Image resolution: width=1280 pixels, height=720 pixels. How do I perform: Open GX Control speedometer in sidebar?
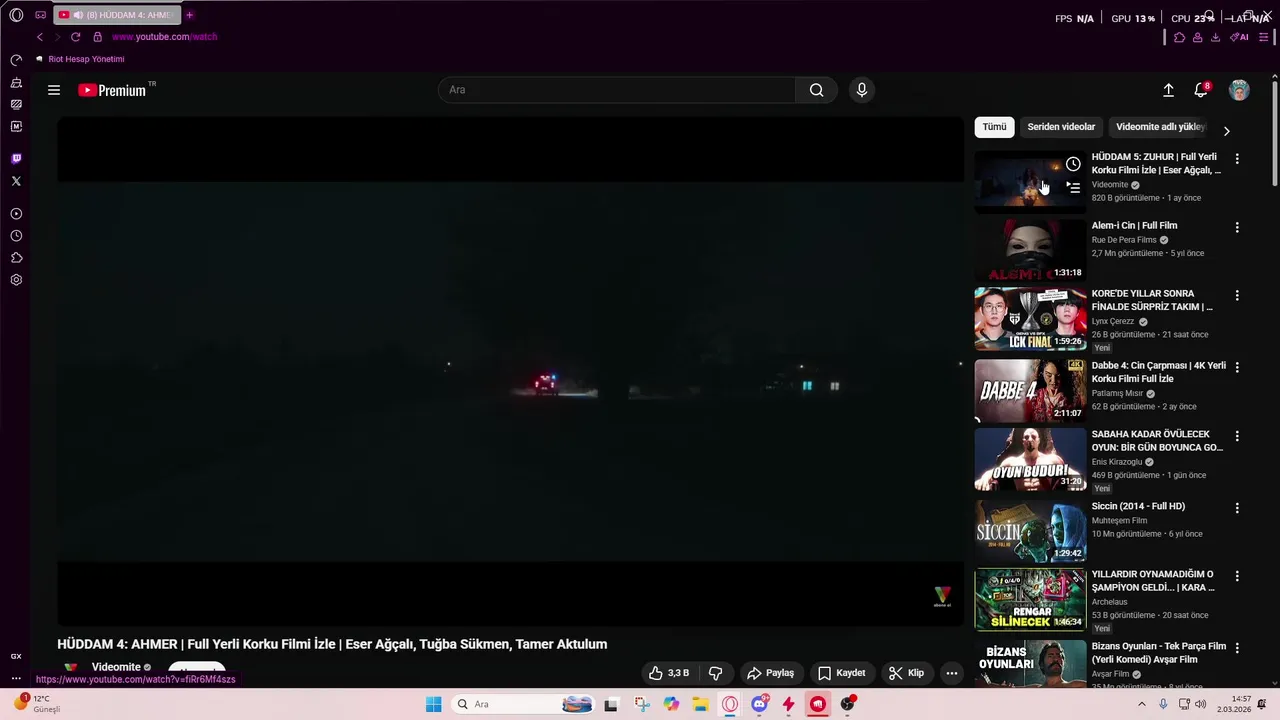coord(16,60)
